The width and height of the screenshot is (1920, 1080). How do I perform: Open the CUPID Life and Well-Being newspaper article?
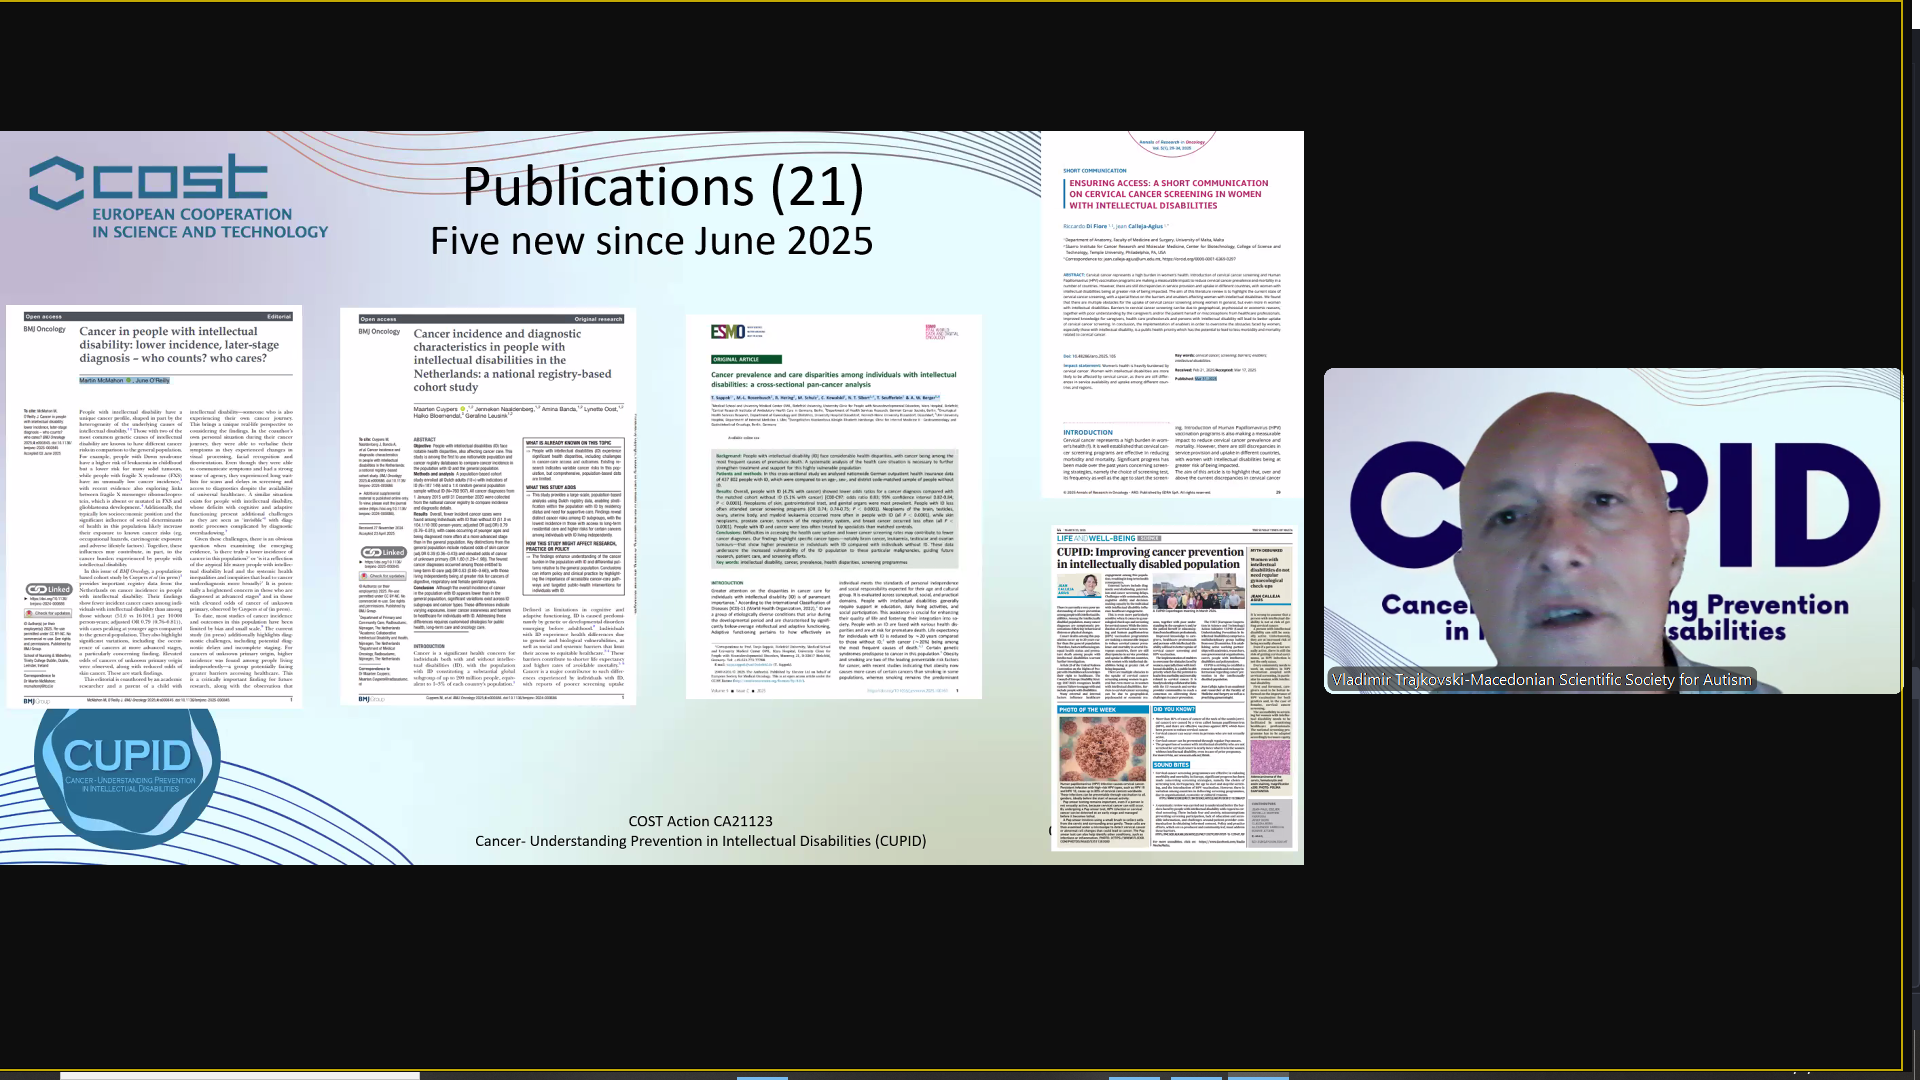click(1174, 690)
